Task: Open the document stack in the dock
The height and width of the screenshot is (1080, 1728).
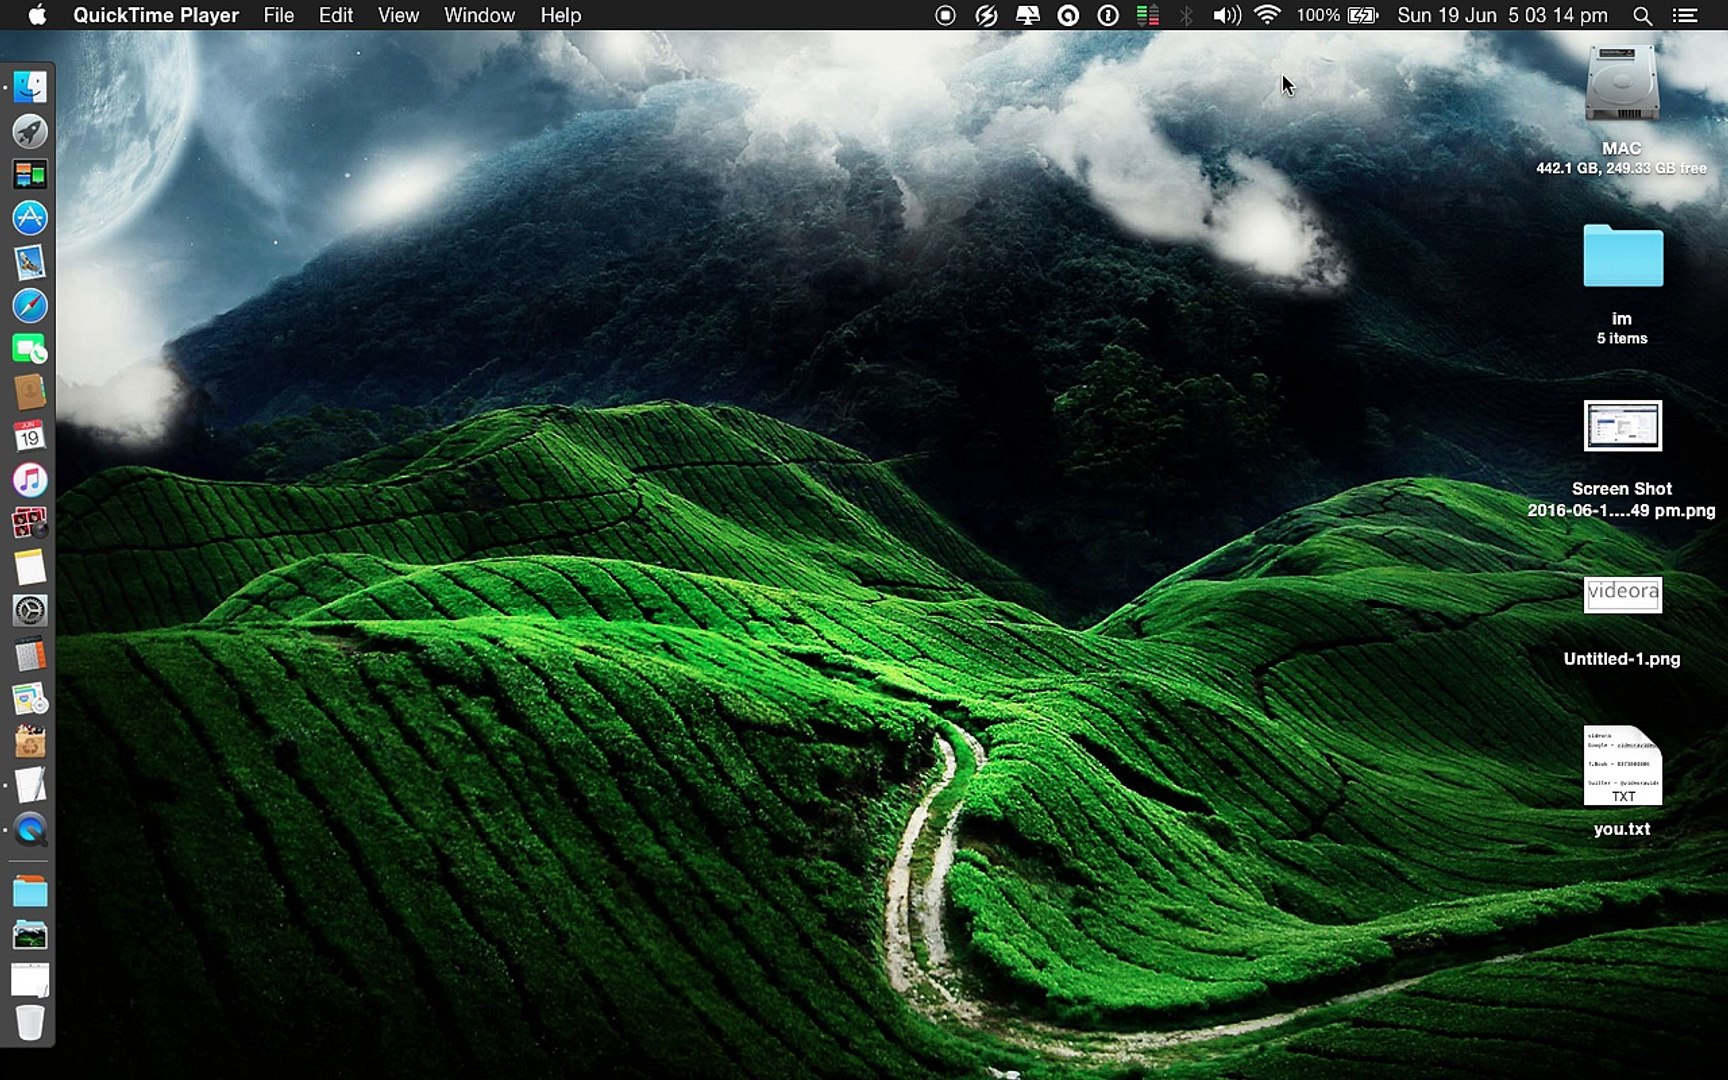Action: click(30, 979)
